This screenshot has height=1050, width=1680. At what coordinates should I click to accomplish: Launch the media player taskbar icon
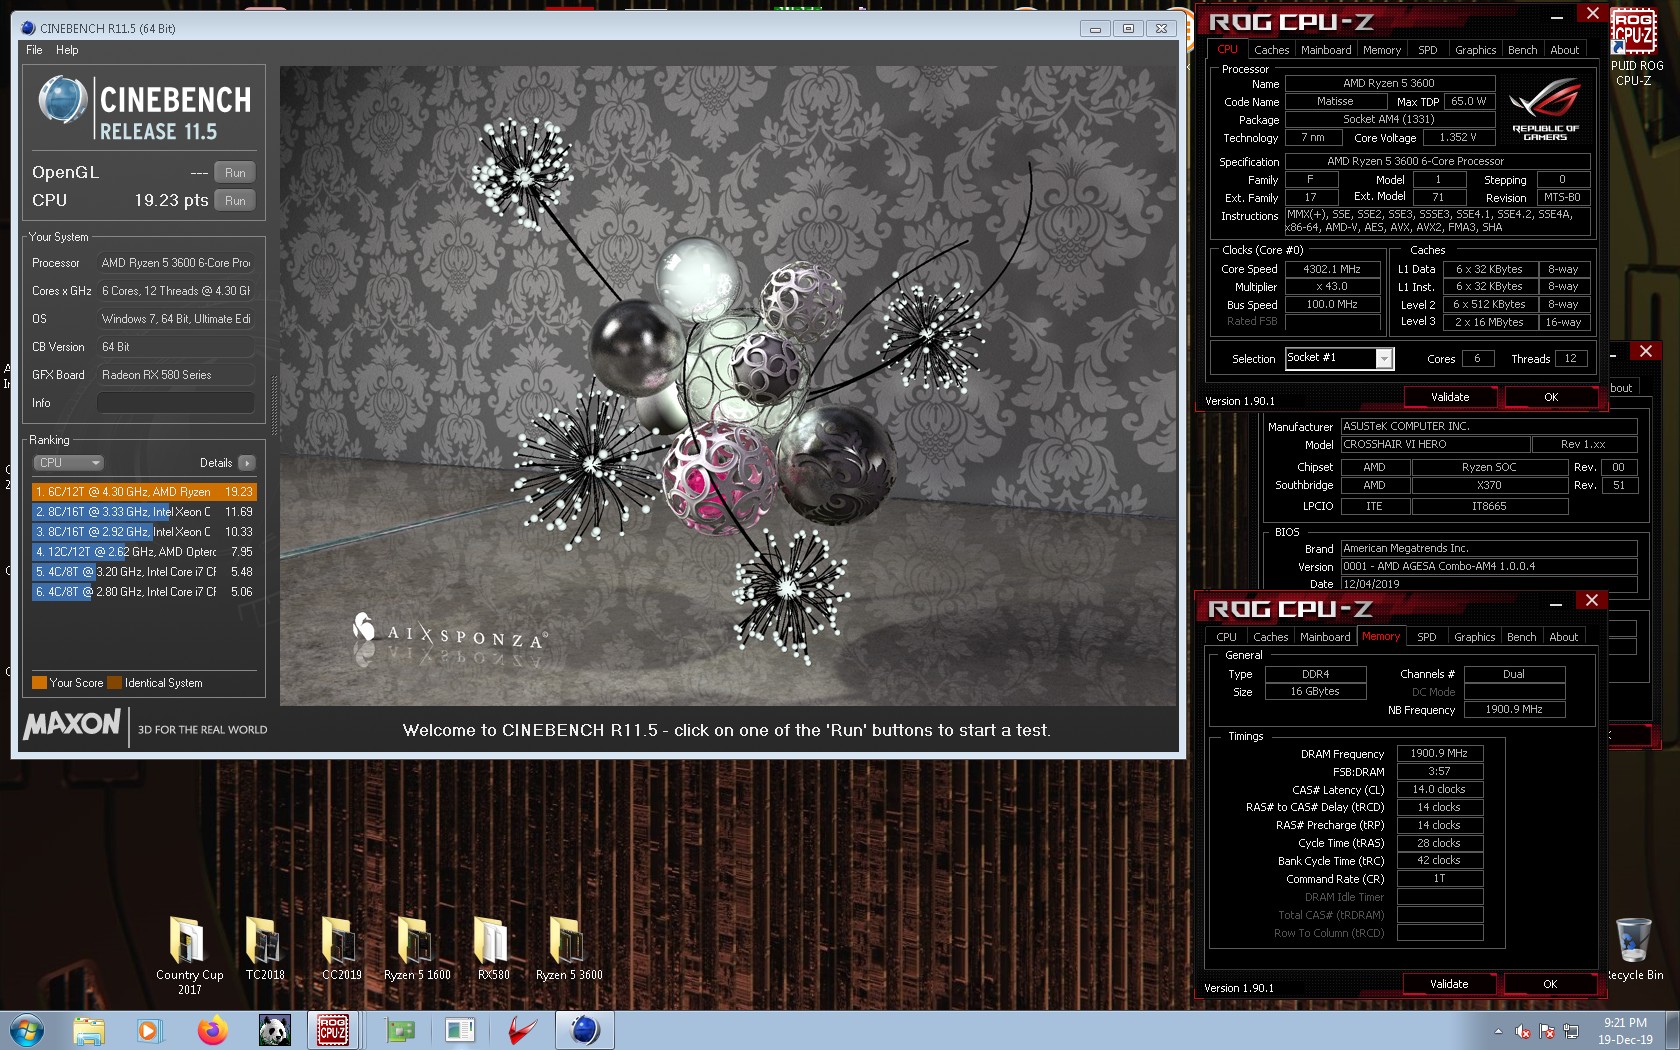click(x=149, y=1030)
